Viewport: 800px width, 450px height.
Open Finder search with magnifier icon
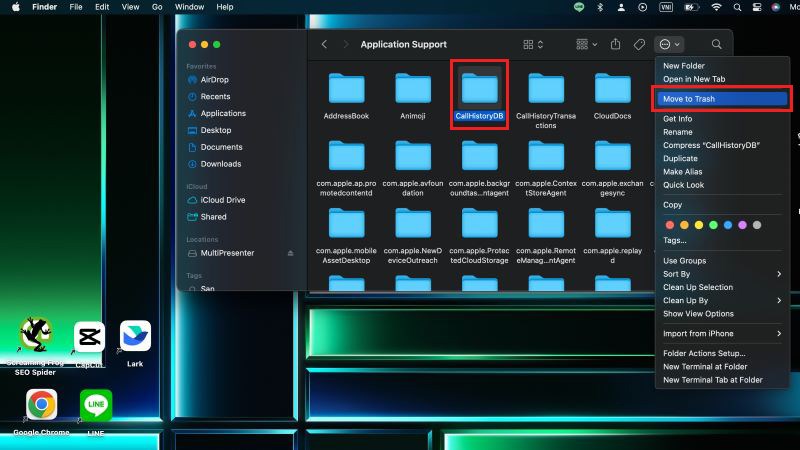click(x=716, y=45)
